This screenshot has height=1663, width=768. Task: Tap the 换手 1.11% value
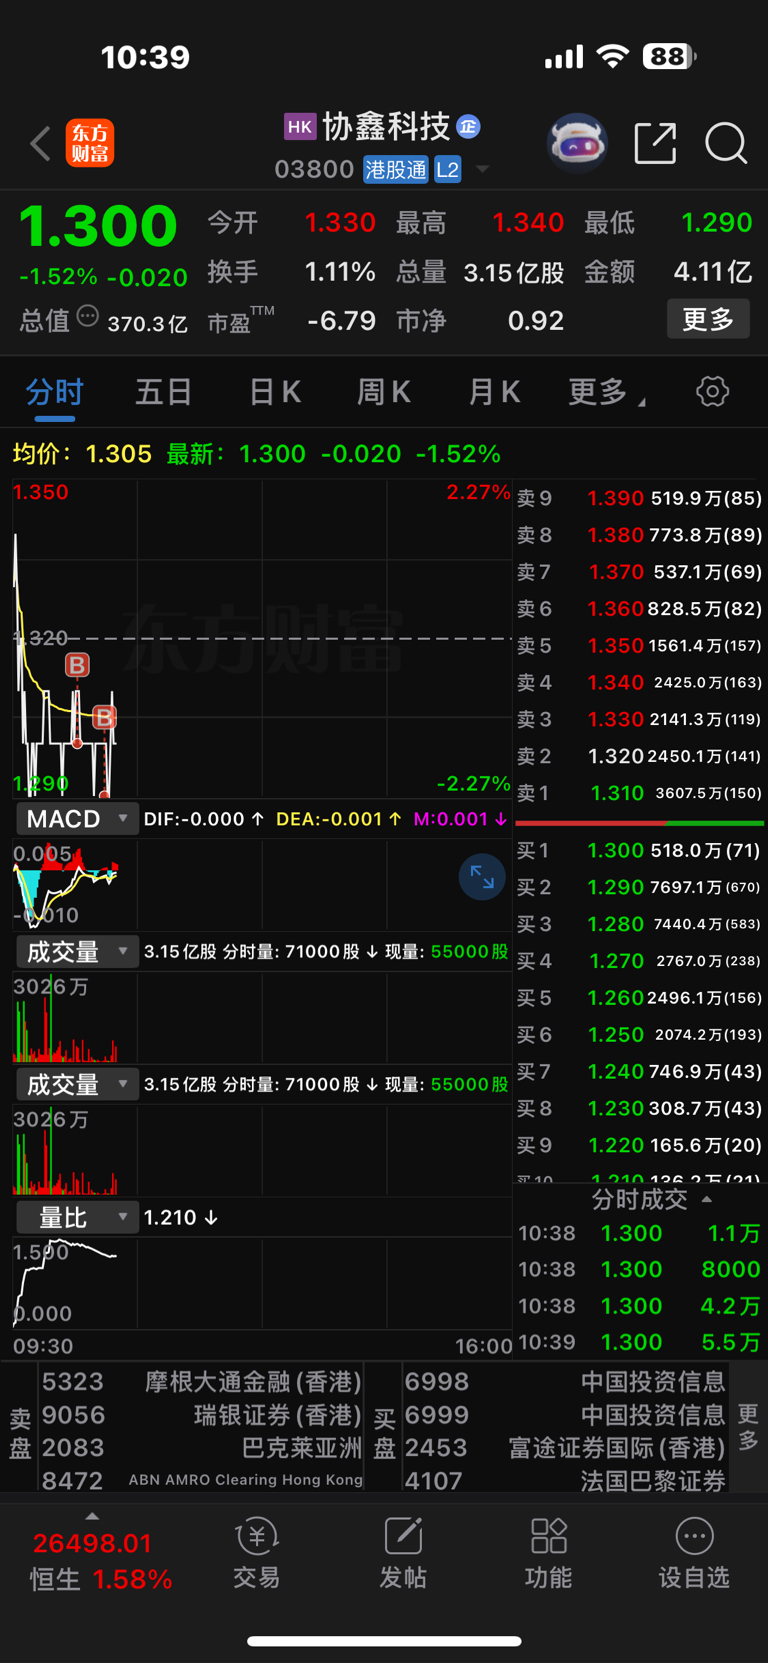340,272
